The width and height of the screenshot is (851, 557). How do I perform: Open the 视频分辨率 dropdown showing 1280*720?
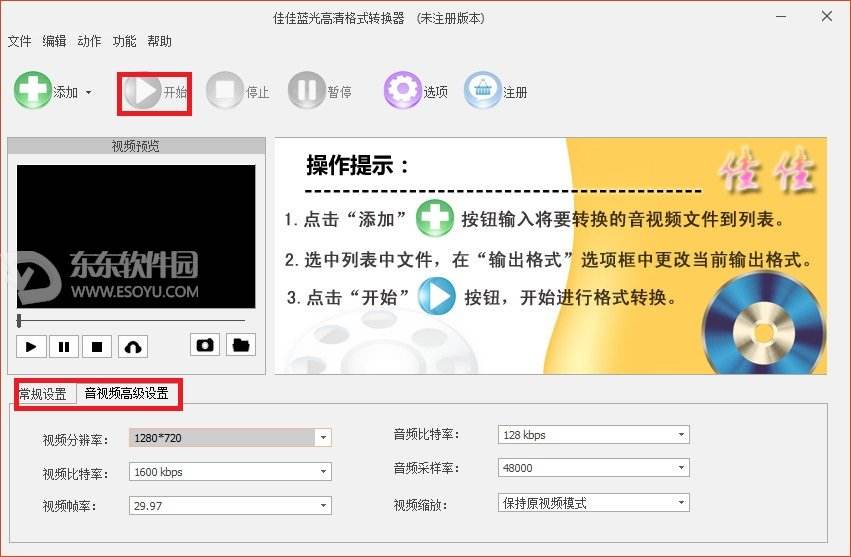pyautogui.click(x=230, y=438)
